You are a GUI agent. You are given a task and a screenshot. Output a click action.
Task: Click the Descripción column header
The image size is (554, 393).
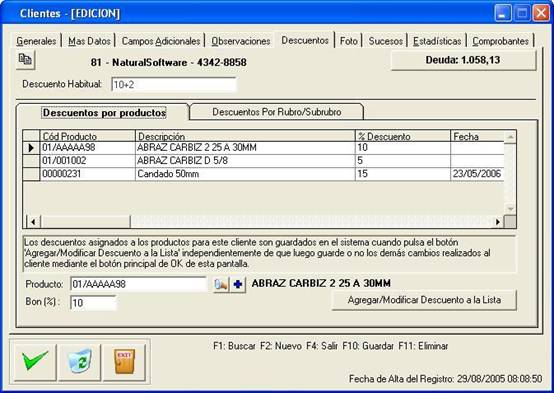coord(245,136)
